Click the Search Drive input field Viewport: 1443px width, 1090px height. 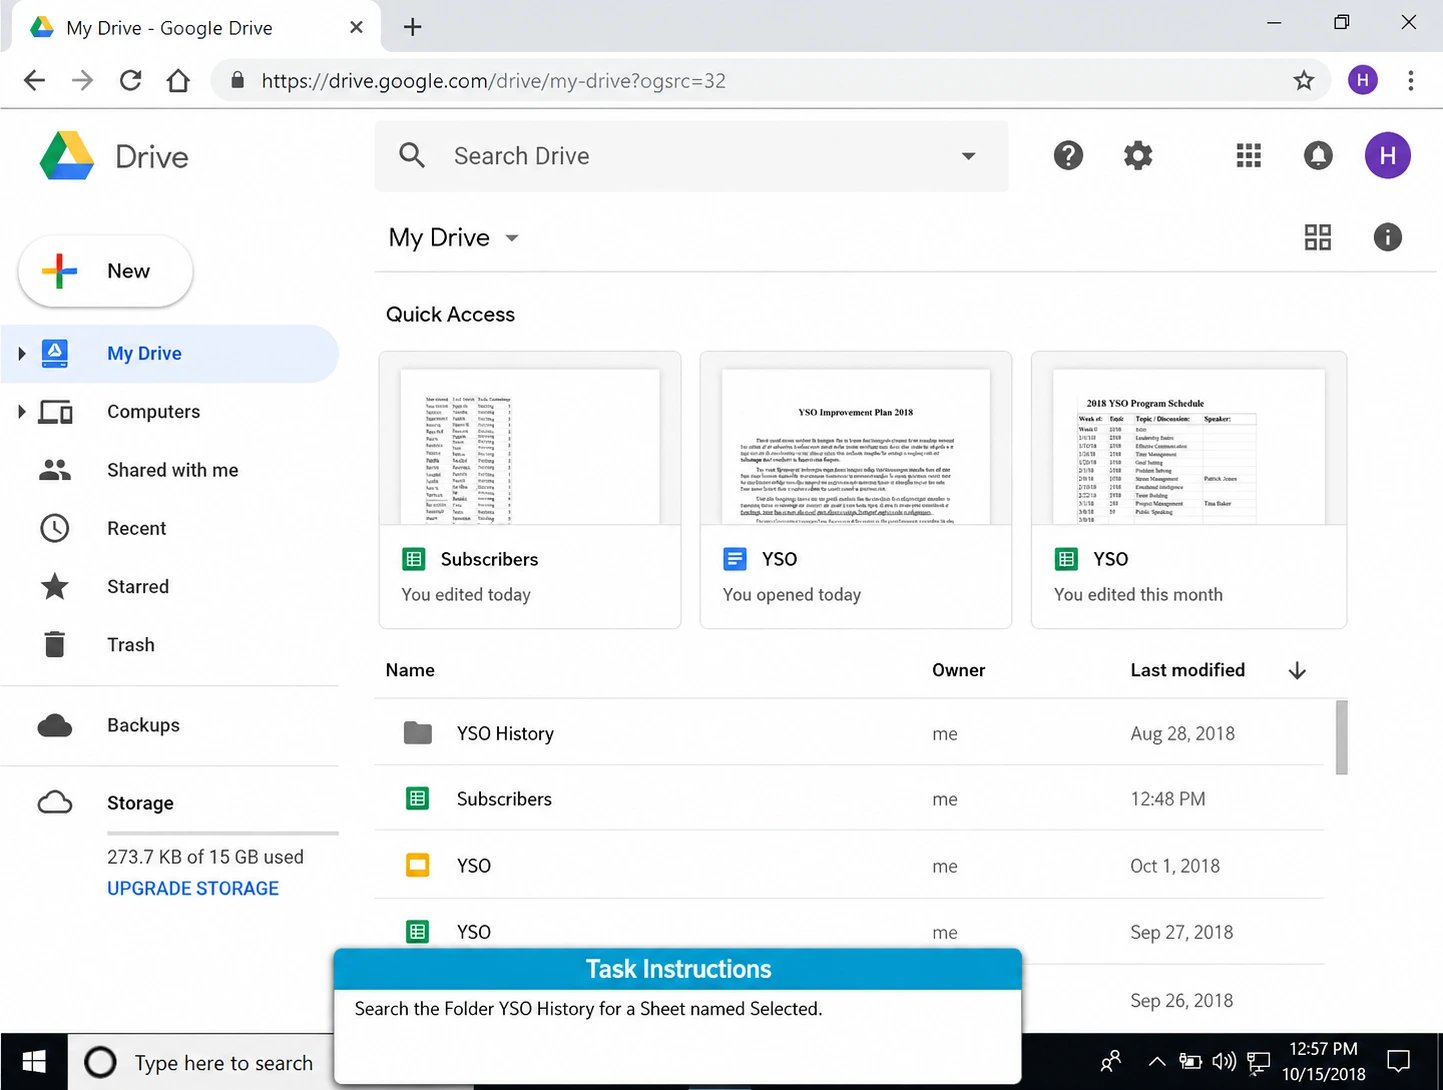point(690,156)
